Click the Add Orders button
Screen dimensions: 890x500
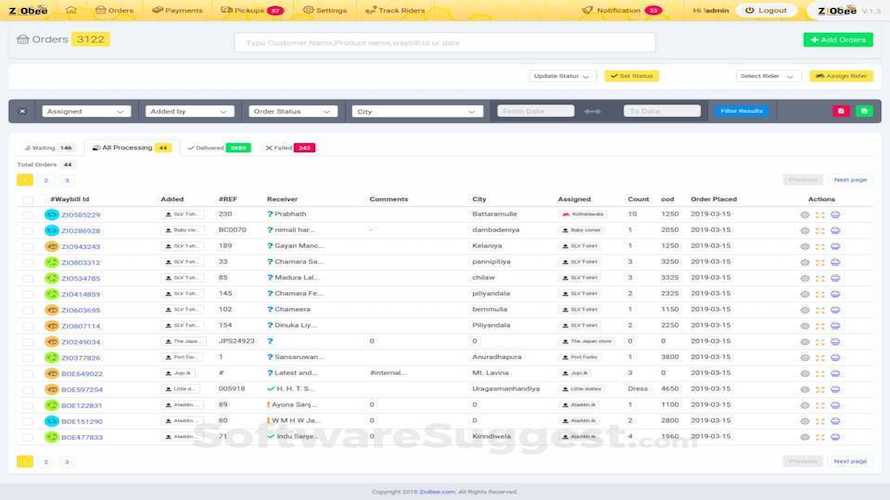[838, 40]
